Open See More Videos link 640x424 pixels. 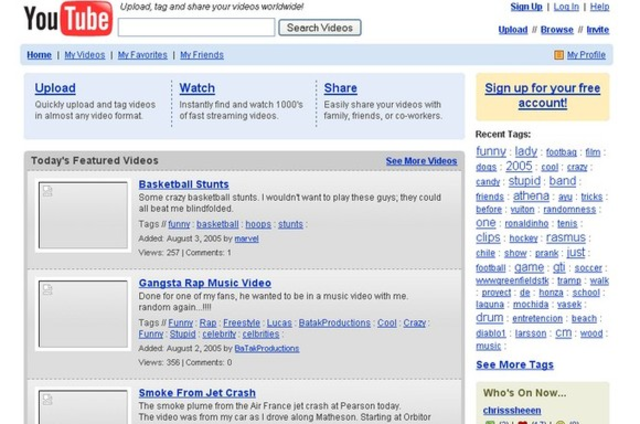421,161
